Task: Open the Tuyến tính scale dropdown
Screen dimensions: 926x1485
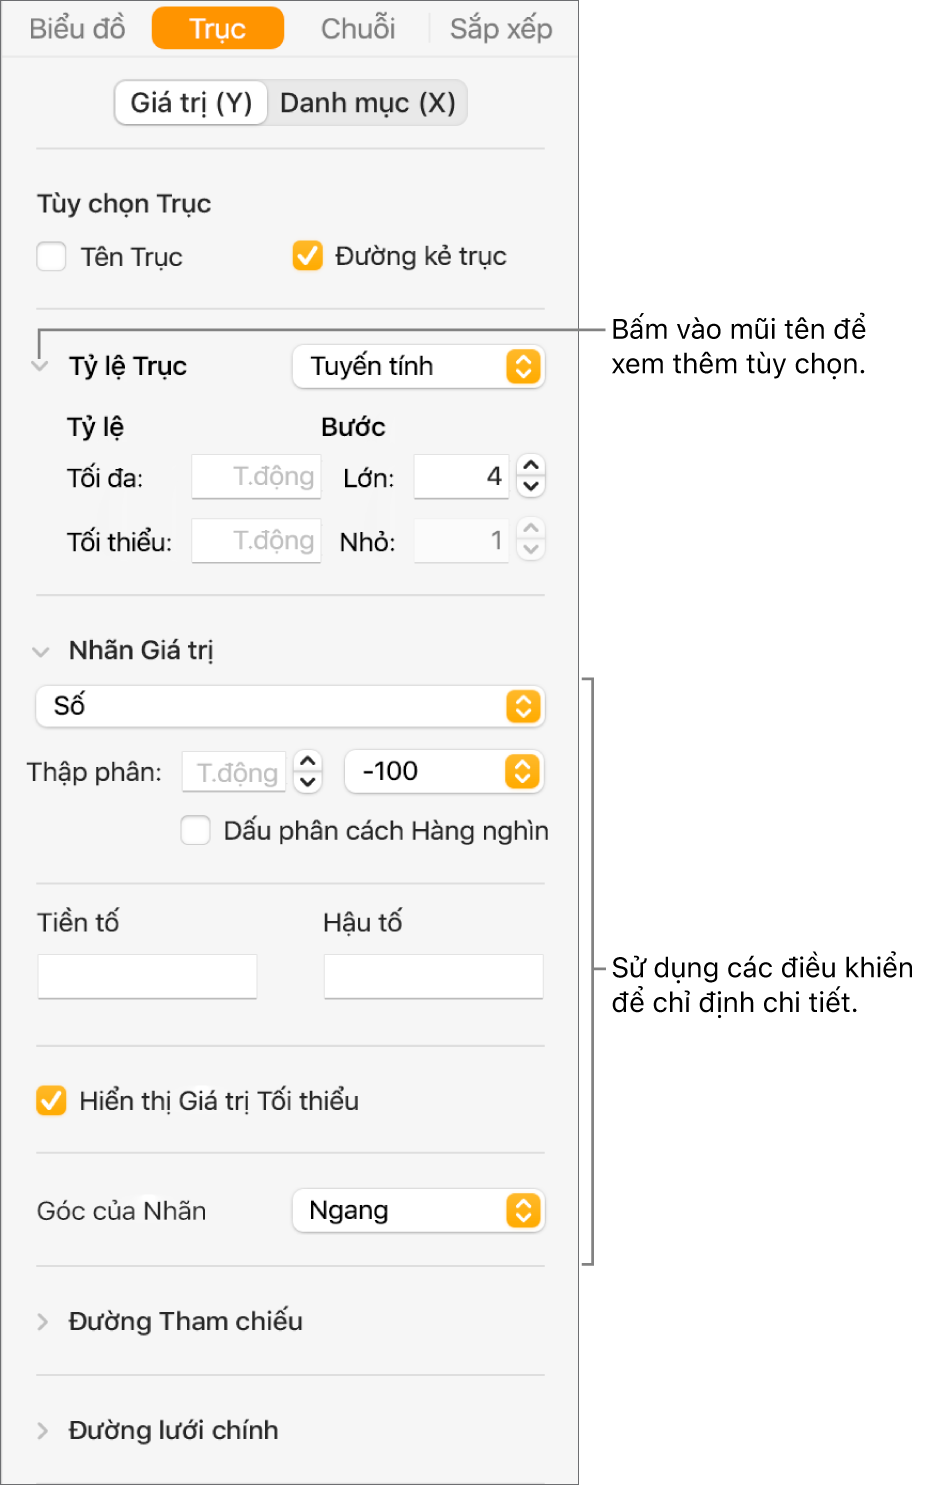Action: coord(418,367)
